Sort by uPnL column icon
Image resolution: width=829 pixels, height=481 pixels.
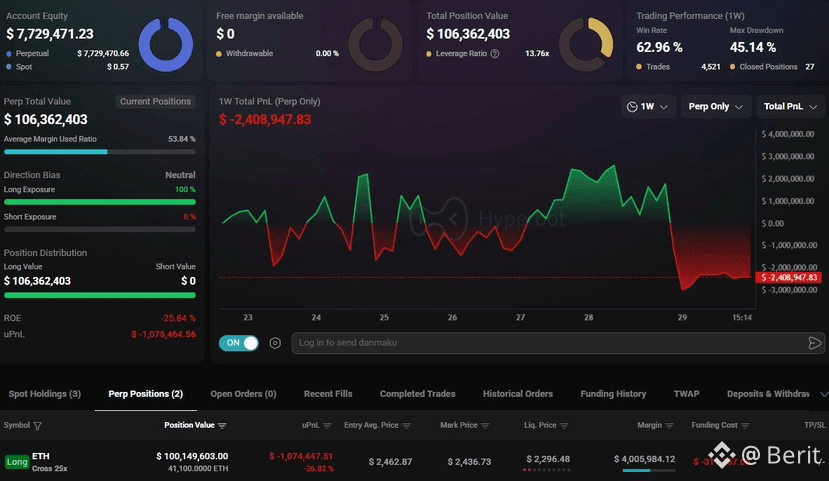point(327,426)
